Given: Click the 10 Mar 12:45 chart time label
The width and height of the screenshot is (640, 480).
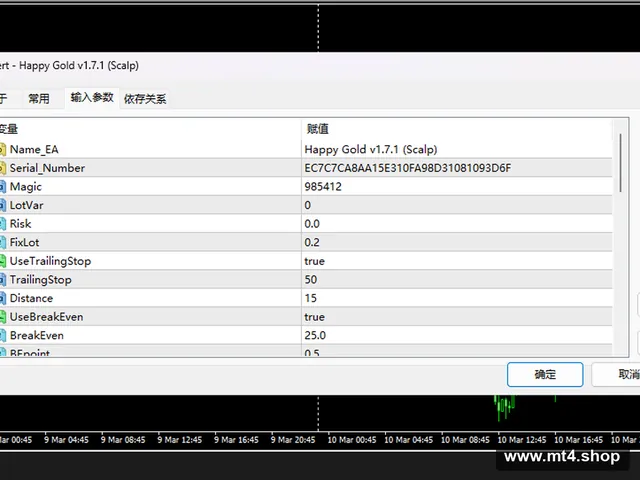Looking at the screenshot, I should click(x=522, y=440).
